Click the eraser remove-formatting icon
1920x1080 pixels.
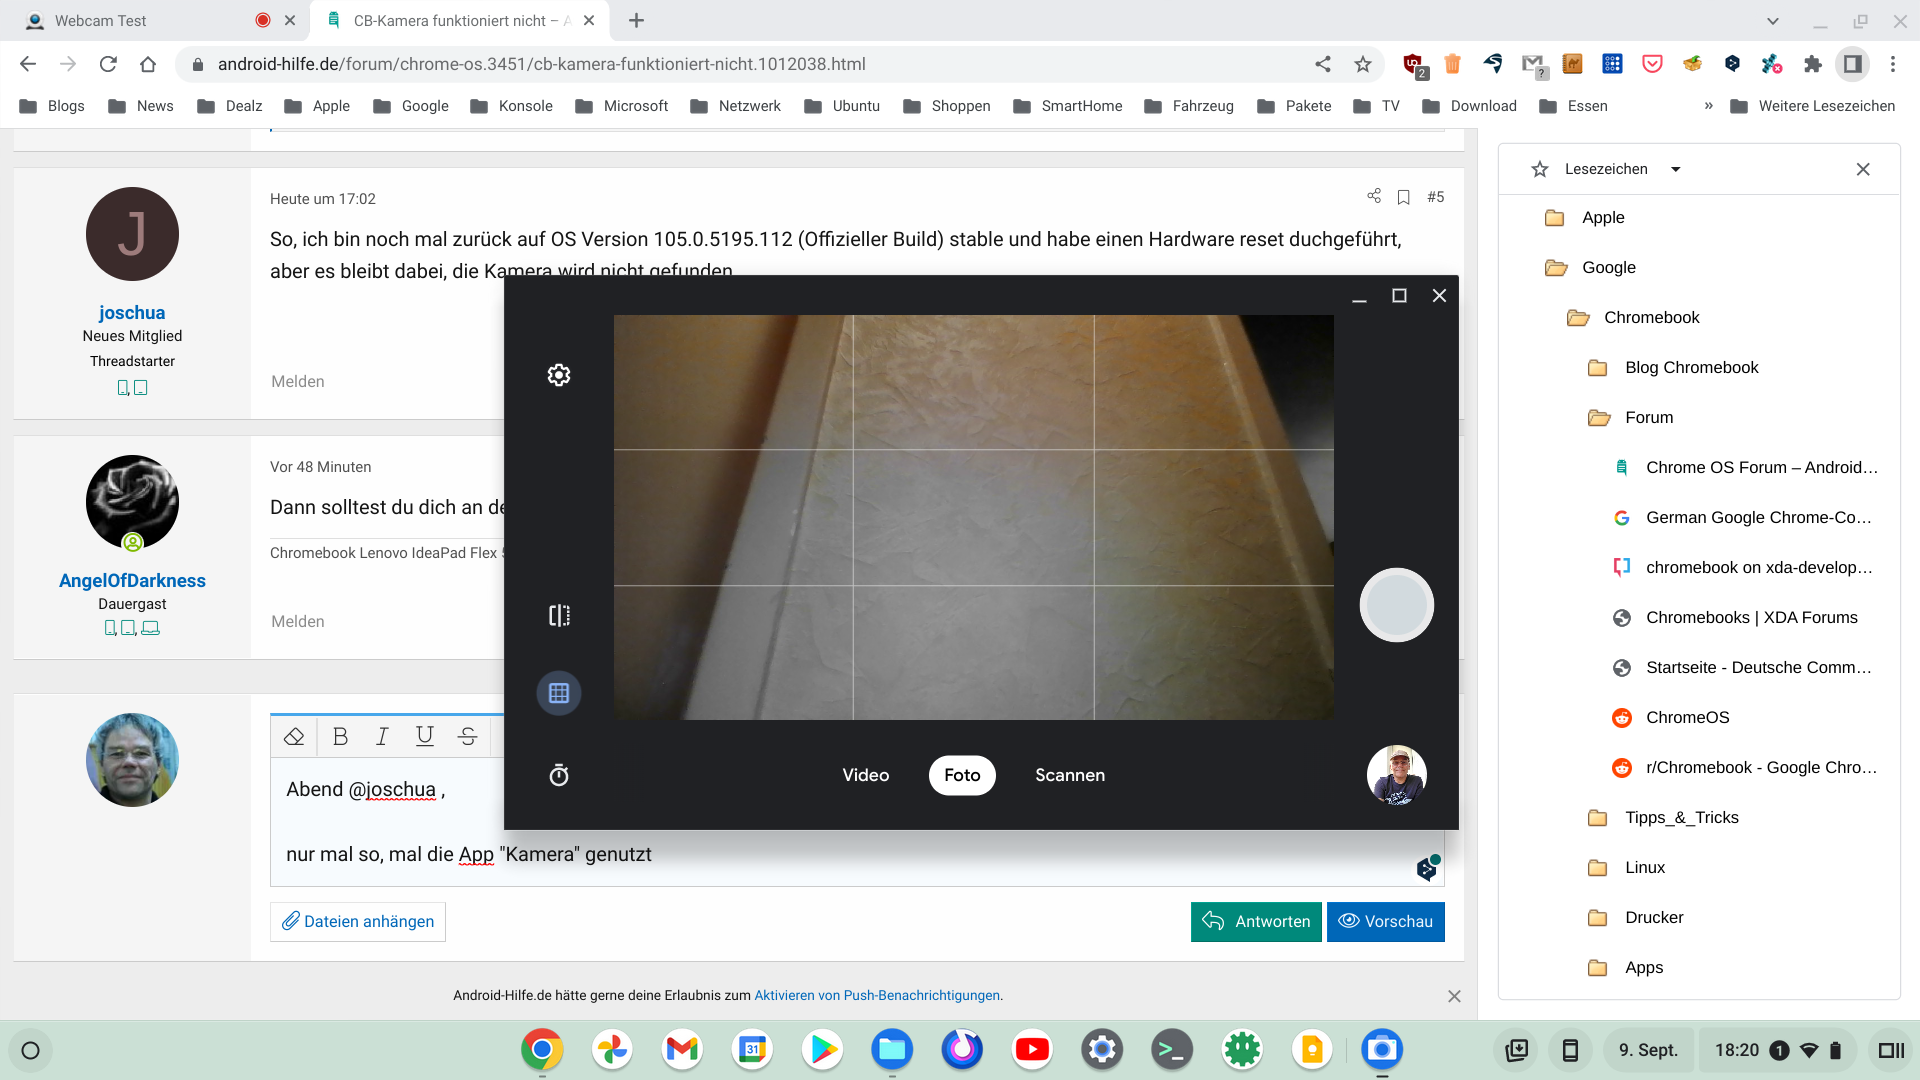[x=294, y=737]
